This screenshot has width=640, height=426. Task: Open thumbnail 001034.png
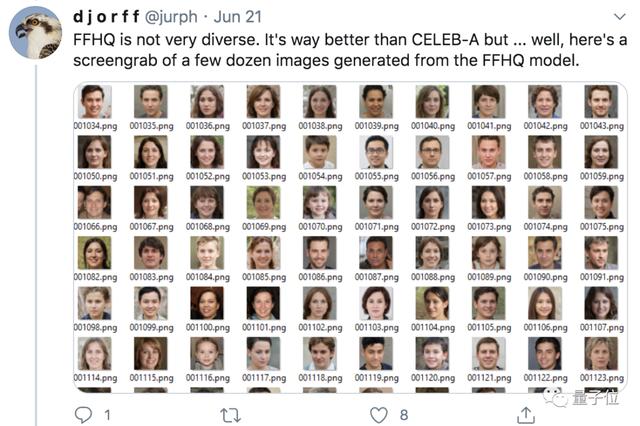[x=95, y=102]
